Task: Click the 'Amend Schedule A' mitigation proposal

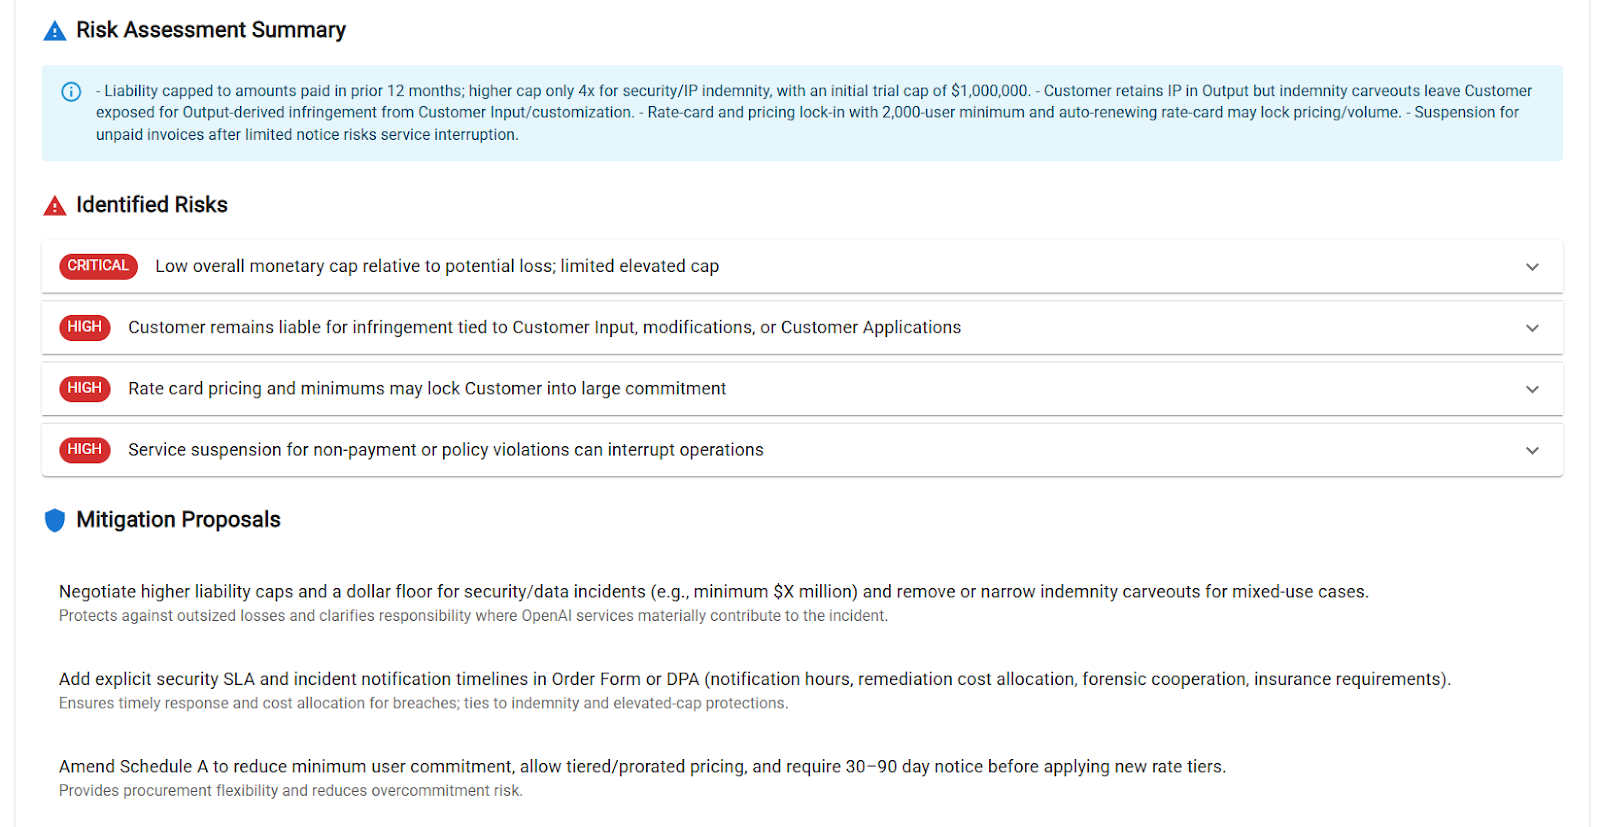Action: 642,766
